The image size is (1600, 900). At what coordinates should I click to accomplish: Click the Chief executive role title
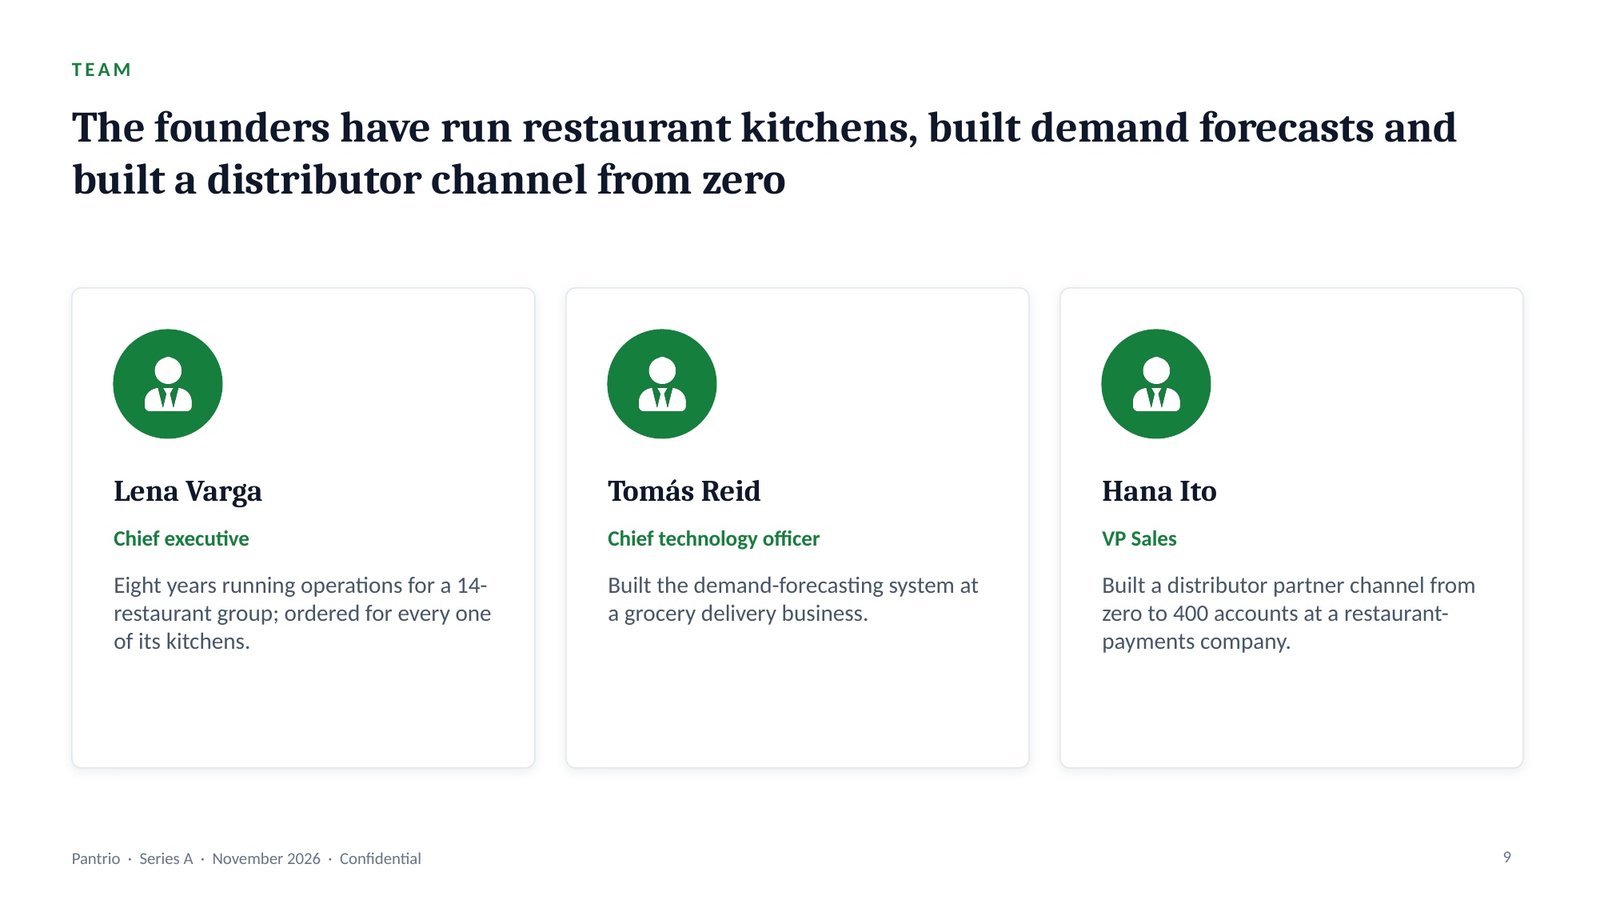pos(181,539)
